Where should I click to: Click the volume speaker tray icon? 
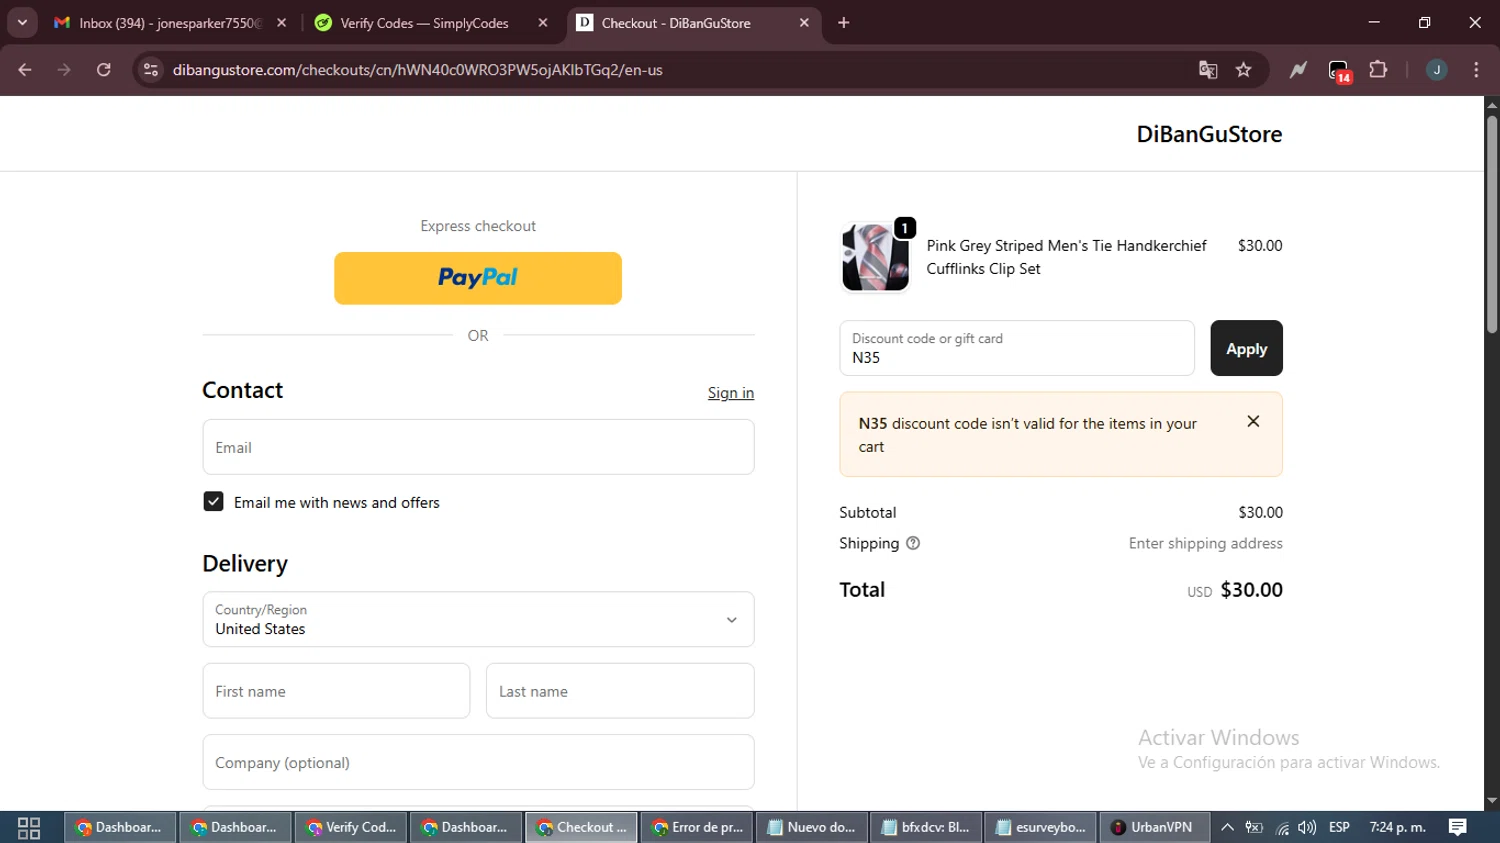pyautogui.click(x=1307, y=827)
